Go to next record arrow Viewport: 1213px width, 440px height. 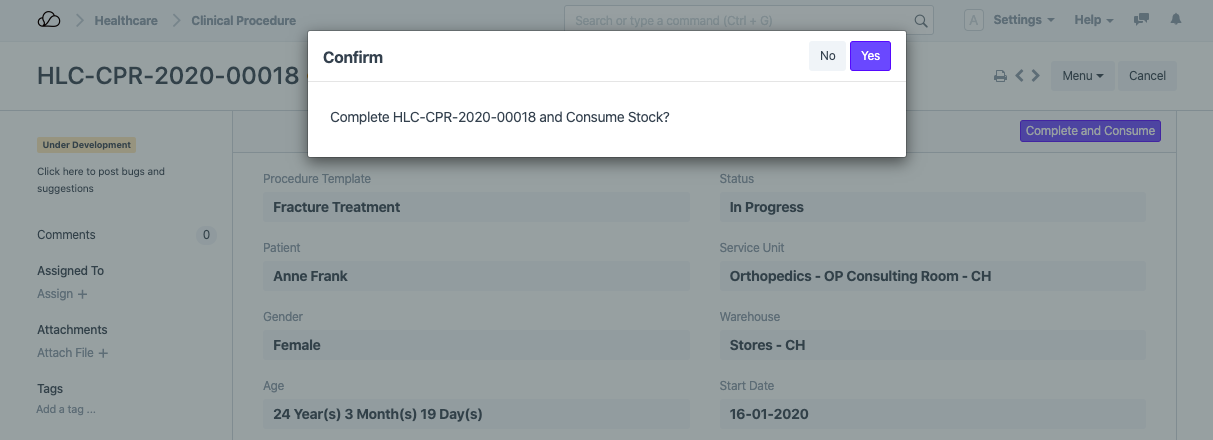(x=1036, y=76)
